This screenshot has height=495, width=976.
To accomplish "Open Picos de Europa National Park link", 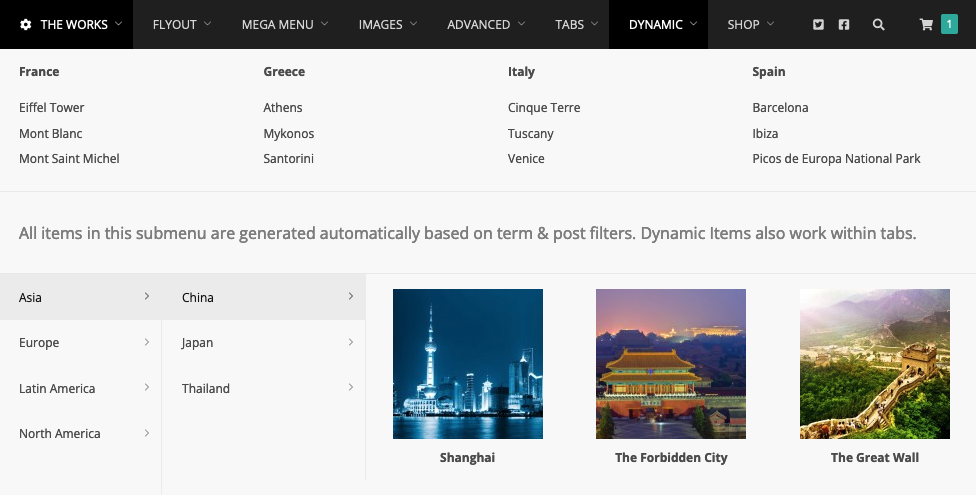I will pos(836,159).
